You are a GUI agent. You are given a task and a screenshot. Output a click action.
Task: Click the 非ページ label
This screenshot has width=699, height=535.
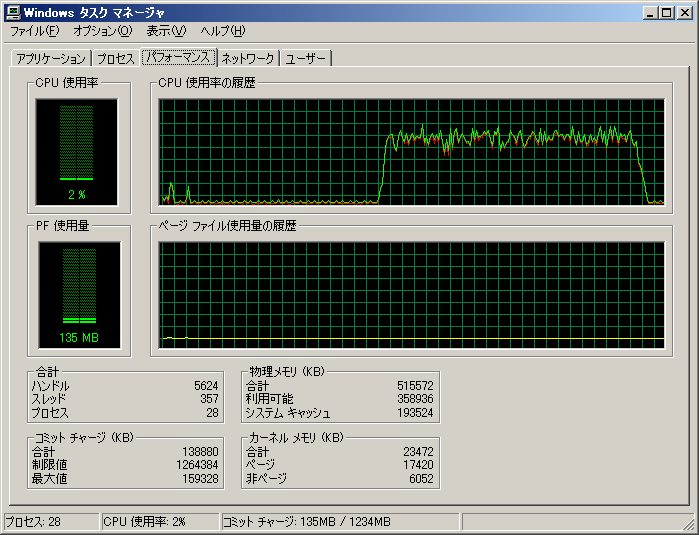click(266, 479)
